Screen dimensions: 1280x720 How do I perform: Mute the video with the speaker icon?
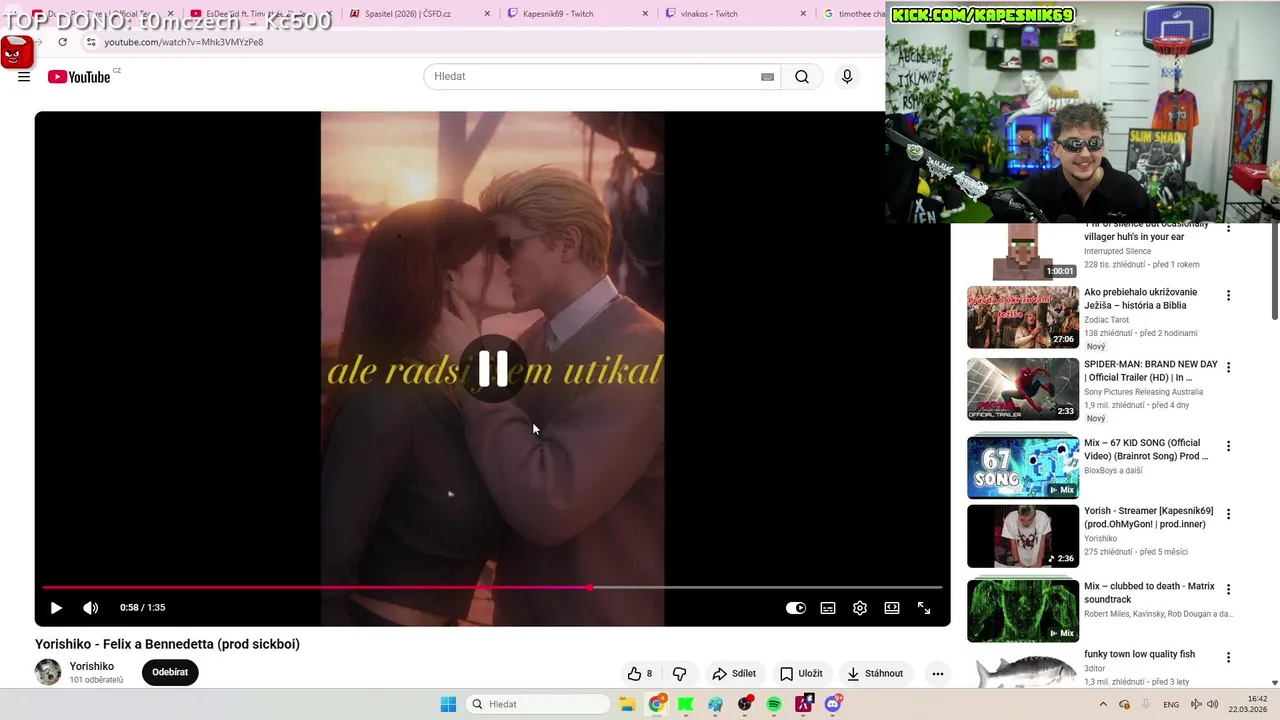coord(90,608)
